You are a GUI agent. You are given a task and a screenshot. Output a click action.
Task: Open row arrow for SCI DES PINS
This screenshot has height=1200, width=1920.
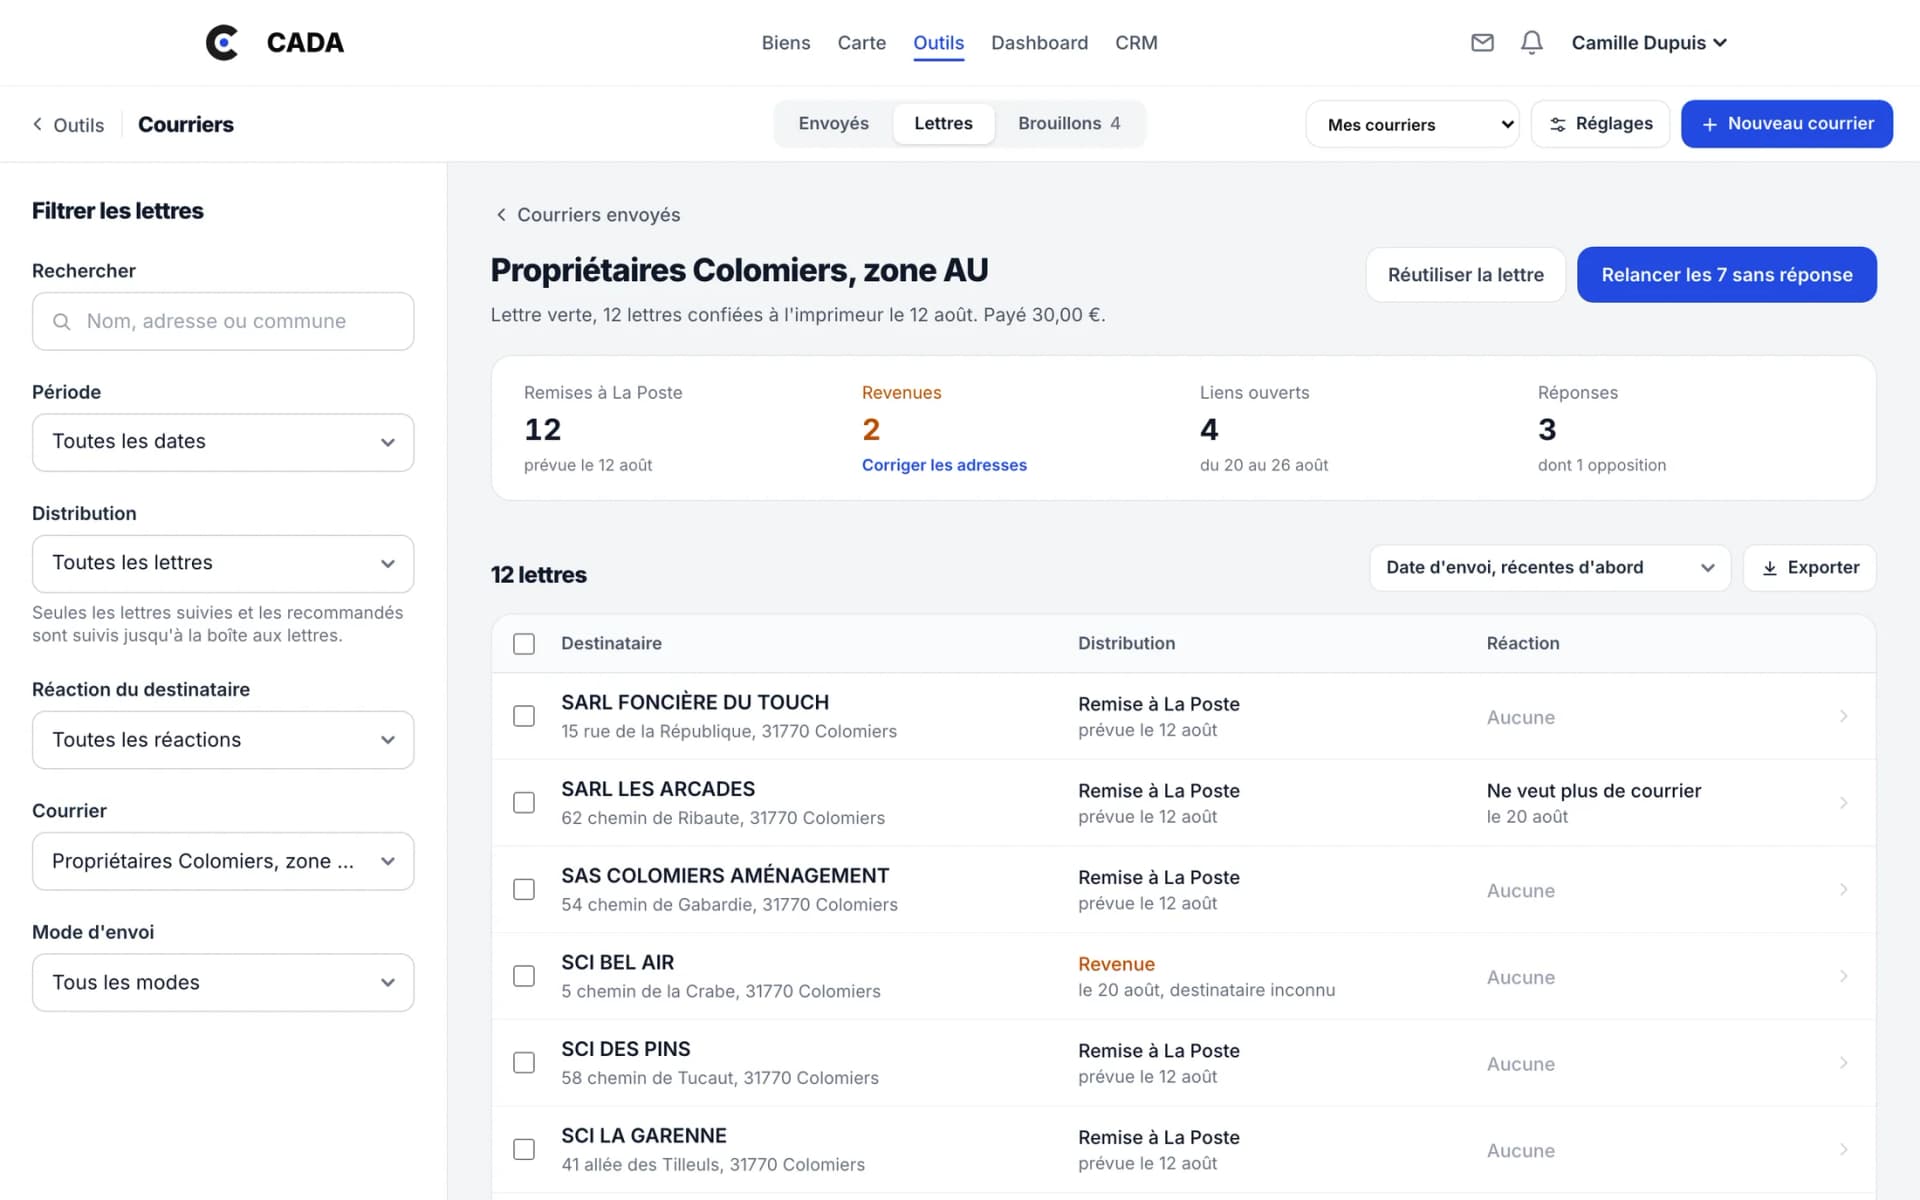(1843, 1063)
